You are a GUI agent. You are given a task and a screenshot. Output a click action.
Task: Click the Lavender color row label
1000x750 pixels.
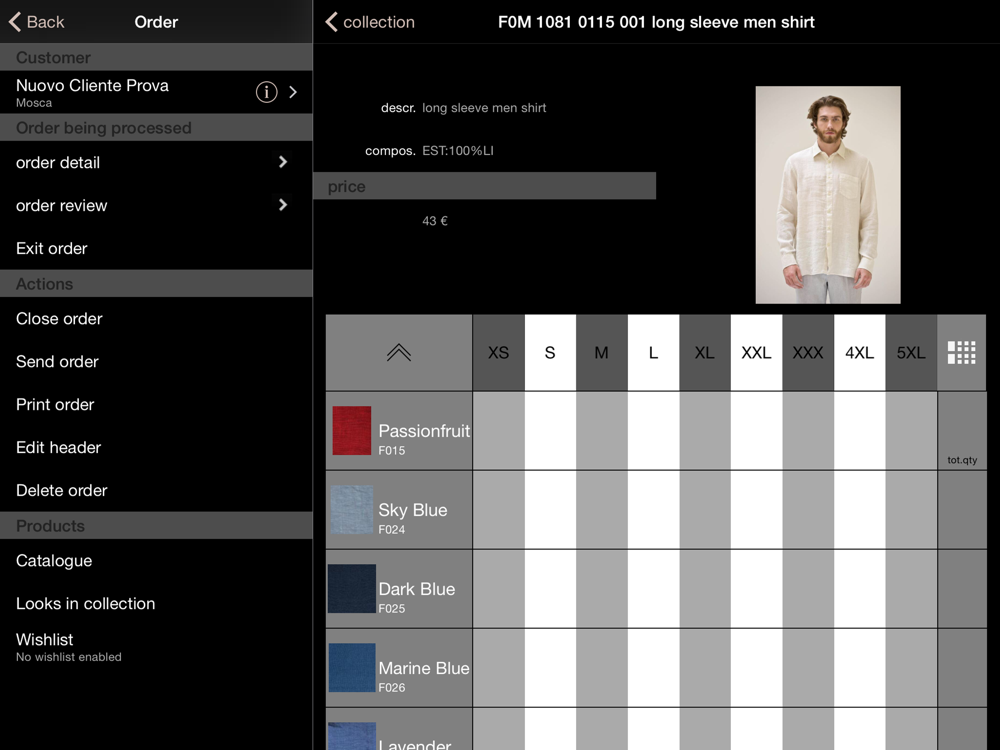(x=415, y=744)
